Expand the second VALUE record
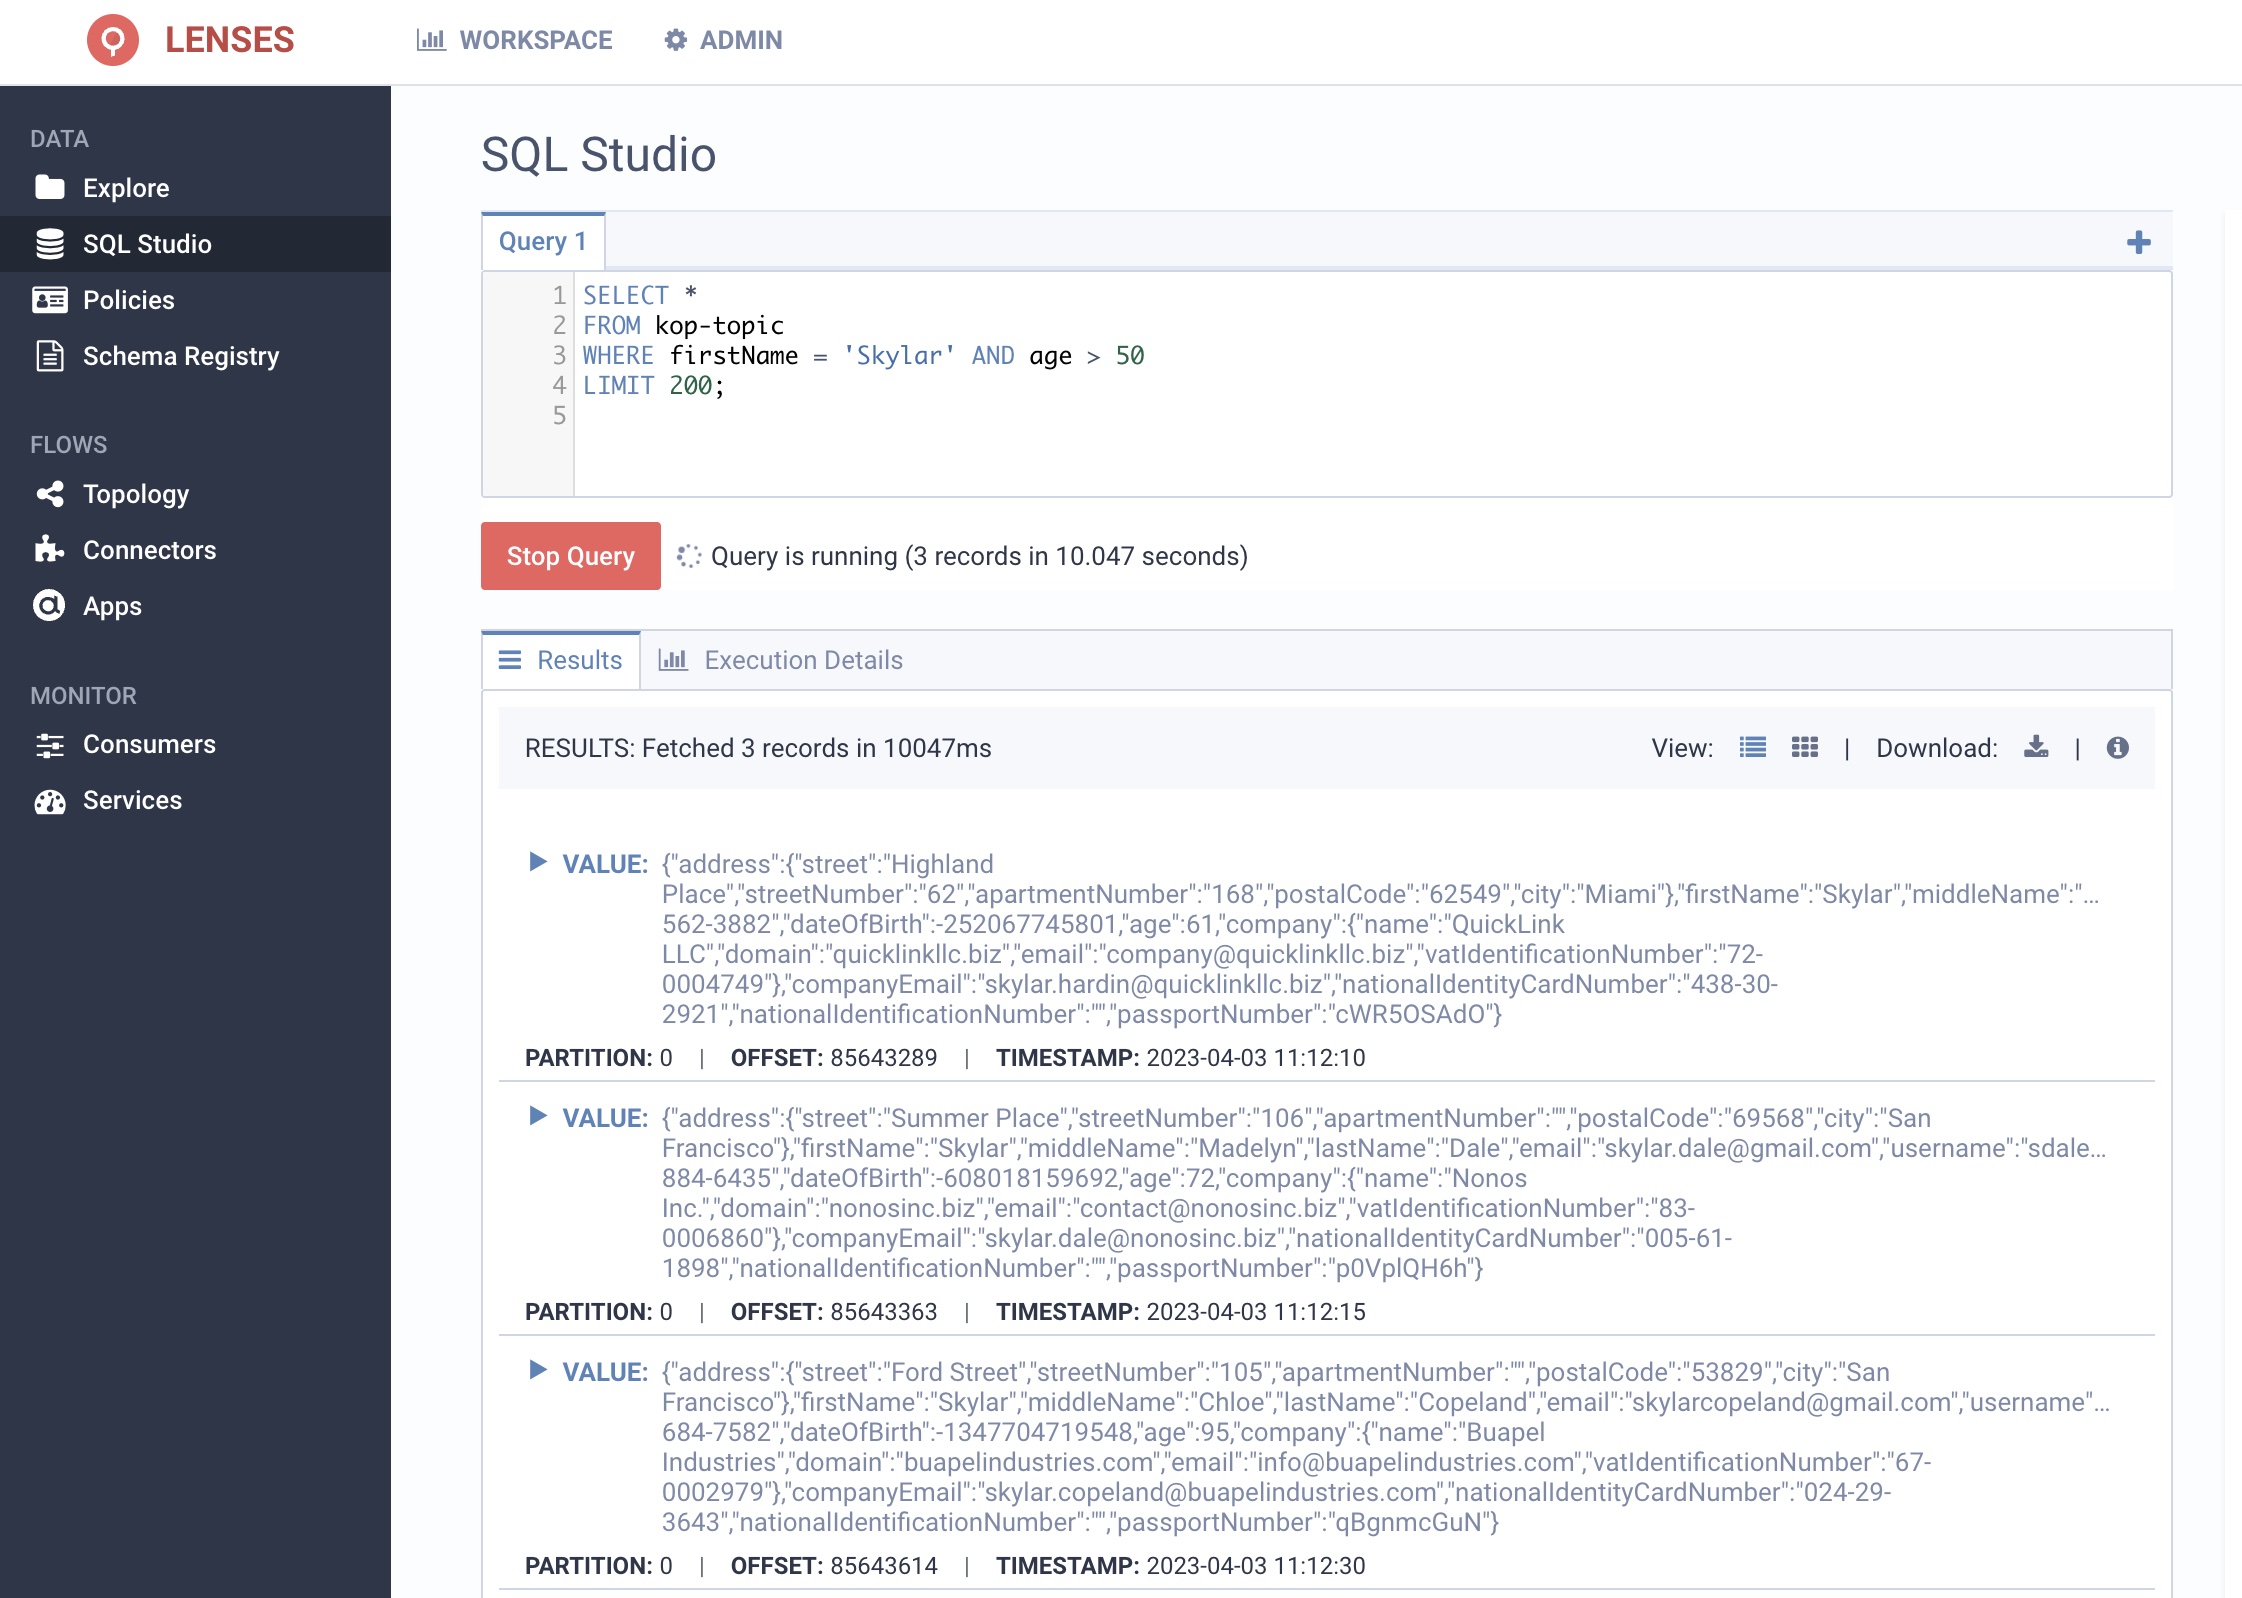This screenshot has height=1598, width=2242. (x=538, y=1117)
